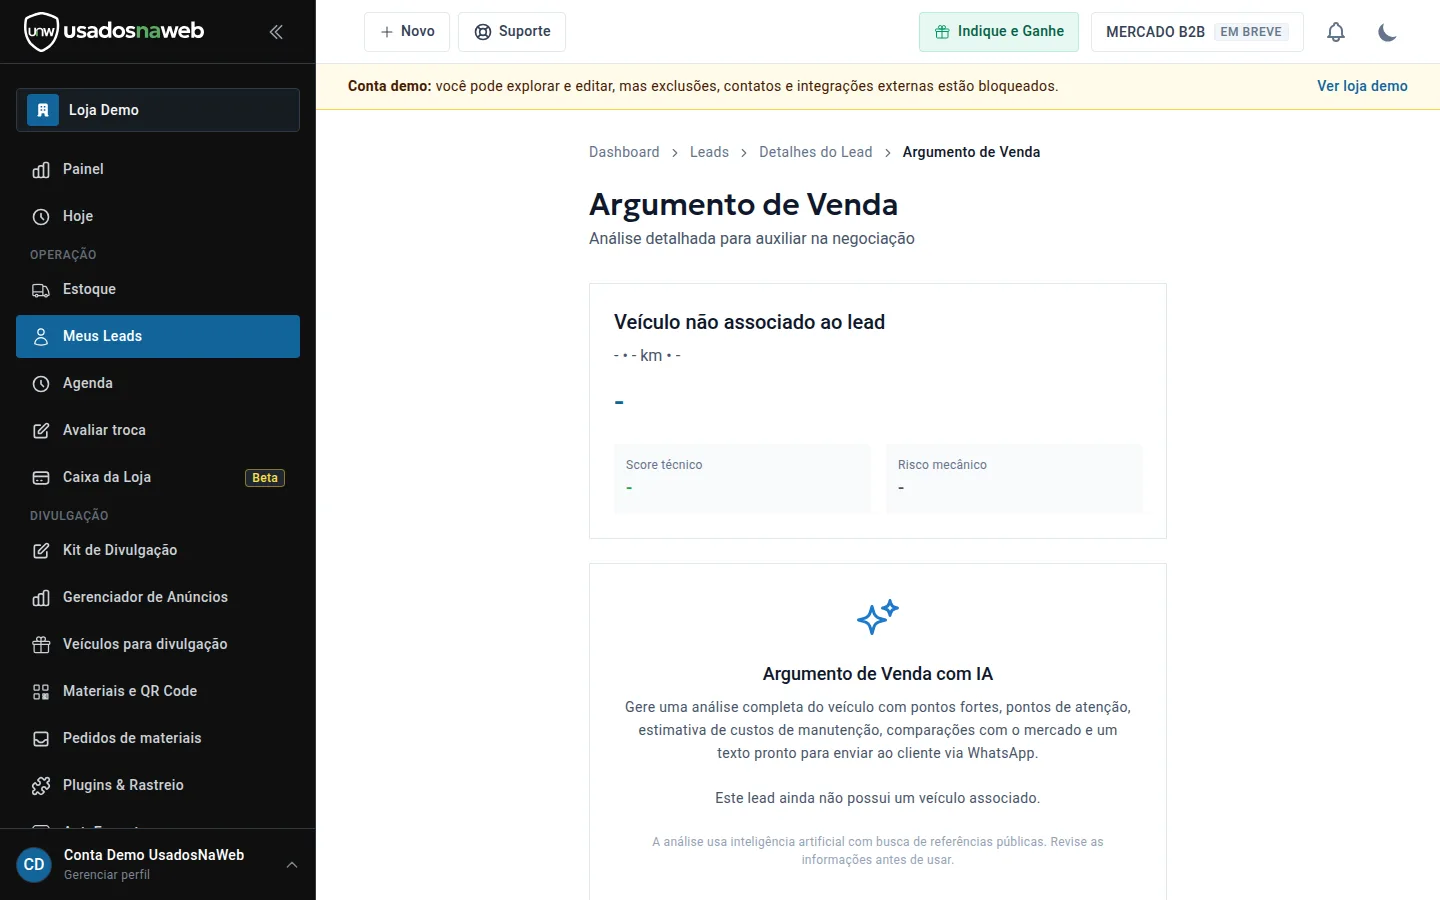Viewport: 1440px width, 900px height.
Task: Select Agenda in the sidebar
Action: tap(158, 384)
